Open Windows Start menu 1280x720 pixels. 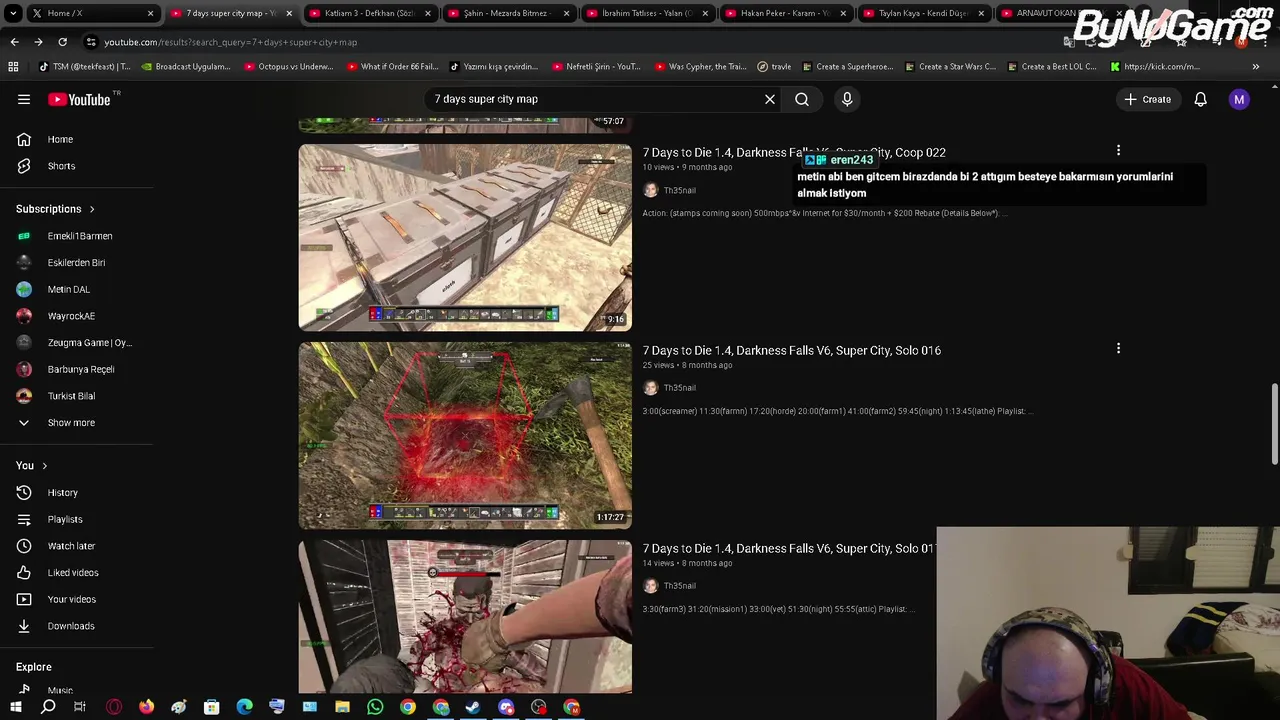click(x=16, y=707)
